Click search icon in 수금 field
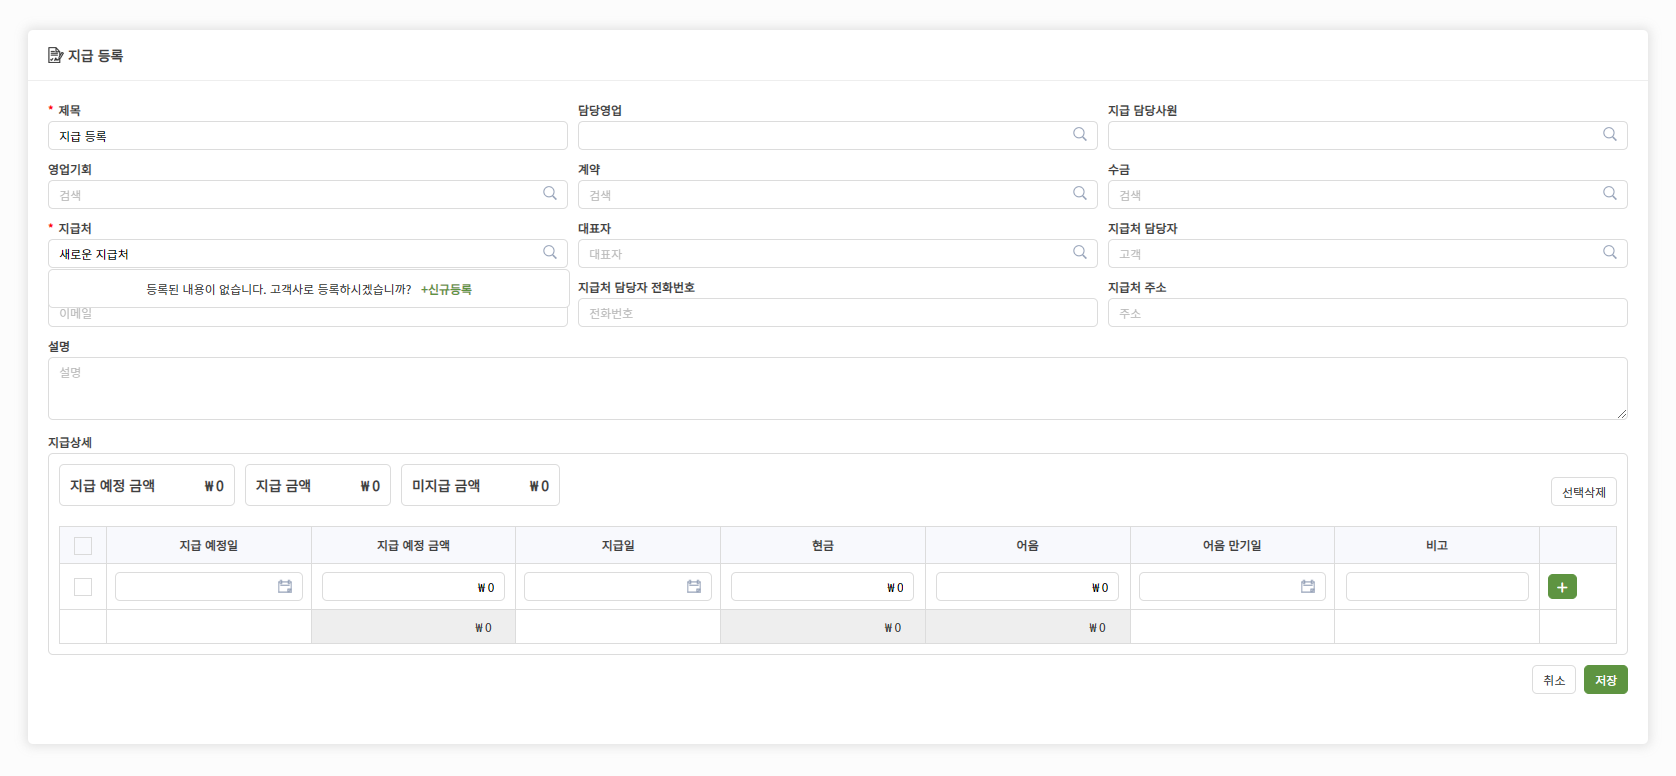The height and width of the screenshot is (776, 1676). pyautogui.click(x=1610, y=194)
